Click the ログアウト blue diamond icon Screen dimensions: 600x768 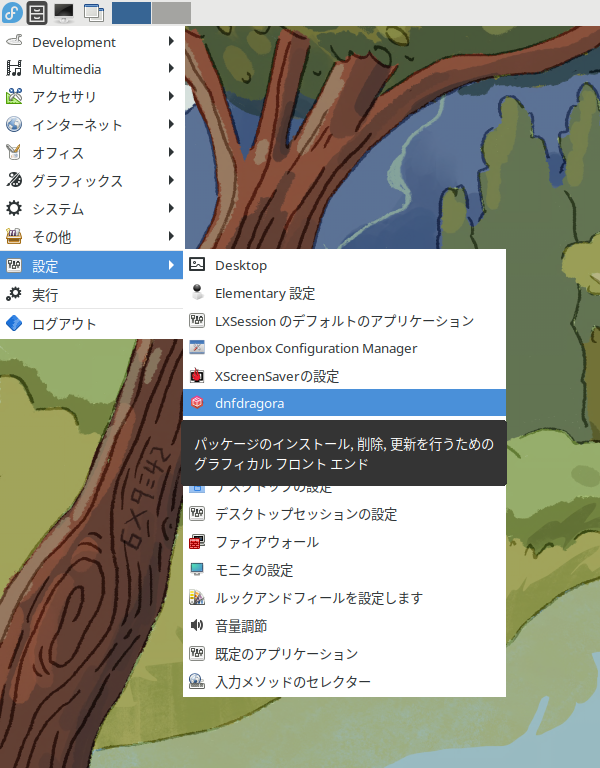[x=14, y=323]
